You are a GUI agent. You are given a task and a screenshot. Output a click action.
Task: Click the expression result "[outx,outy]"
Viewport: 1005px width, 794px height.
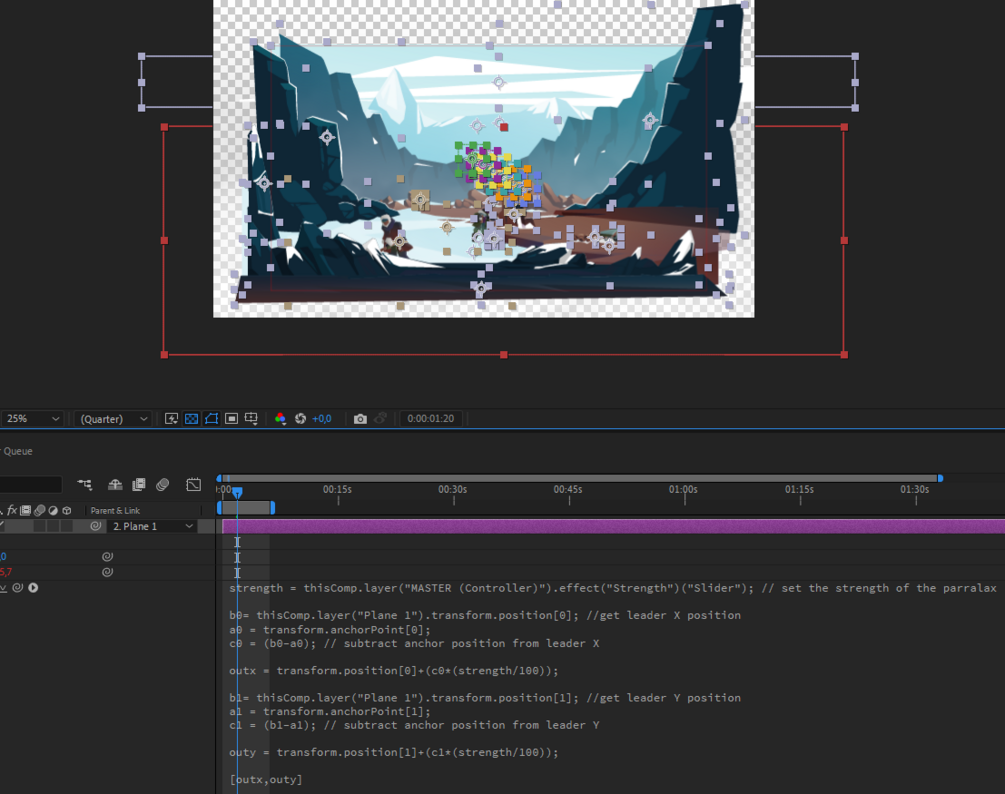[265, 780]
